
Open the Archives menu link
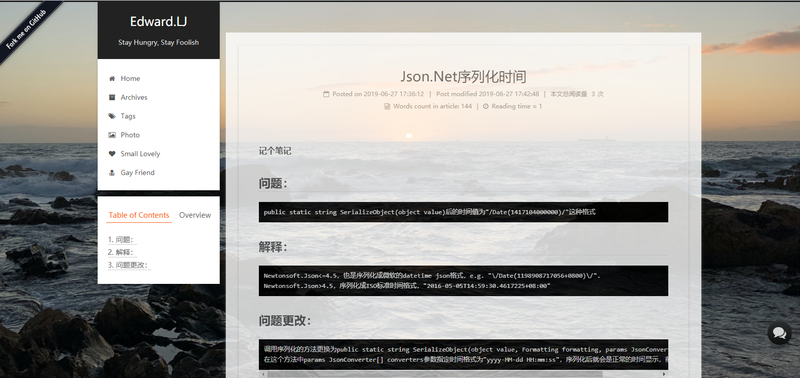pos(134,97)
